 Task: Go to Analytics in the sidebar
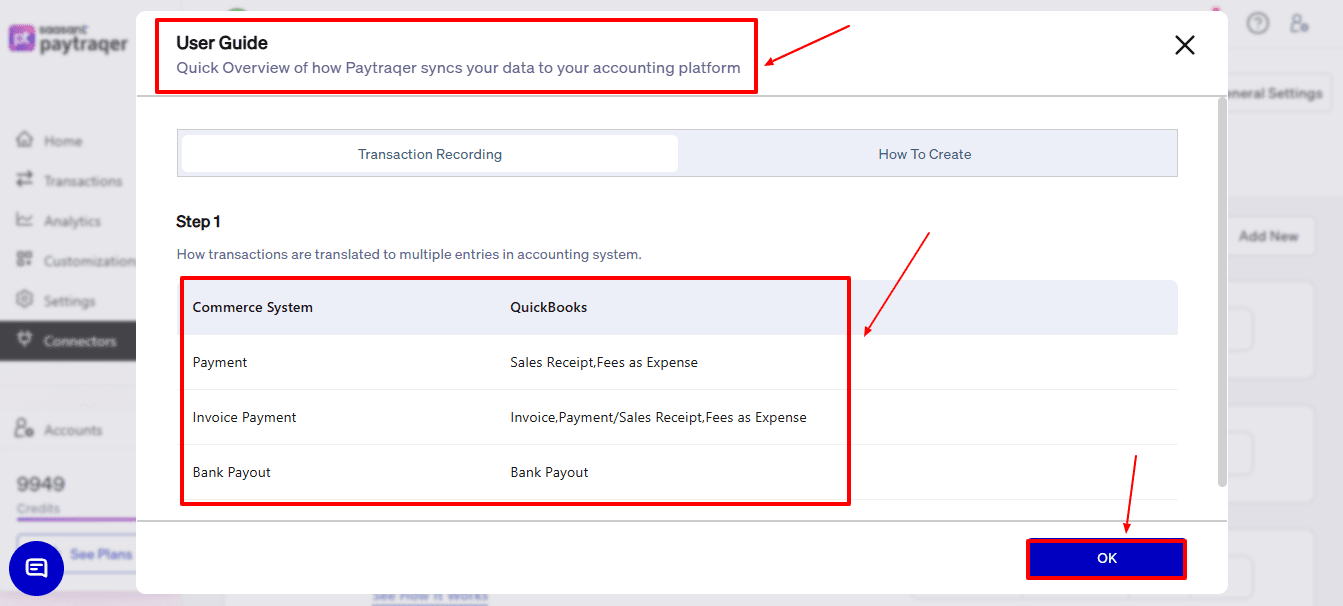click(72, 221)
